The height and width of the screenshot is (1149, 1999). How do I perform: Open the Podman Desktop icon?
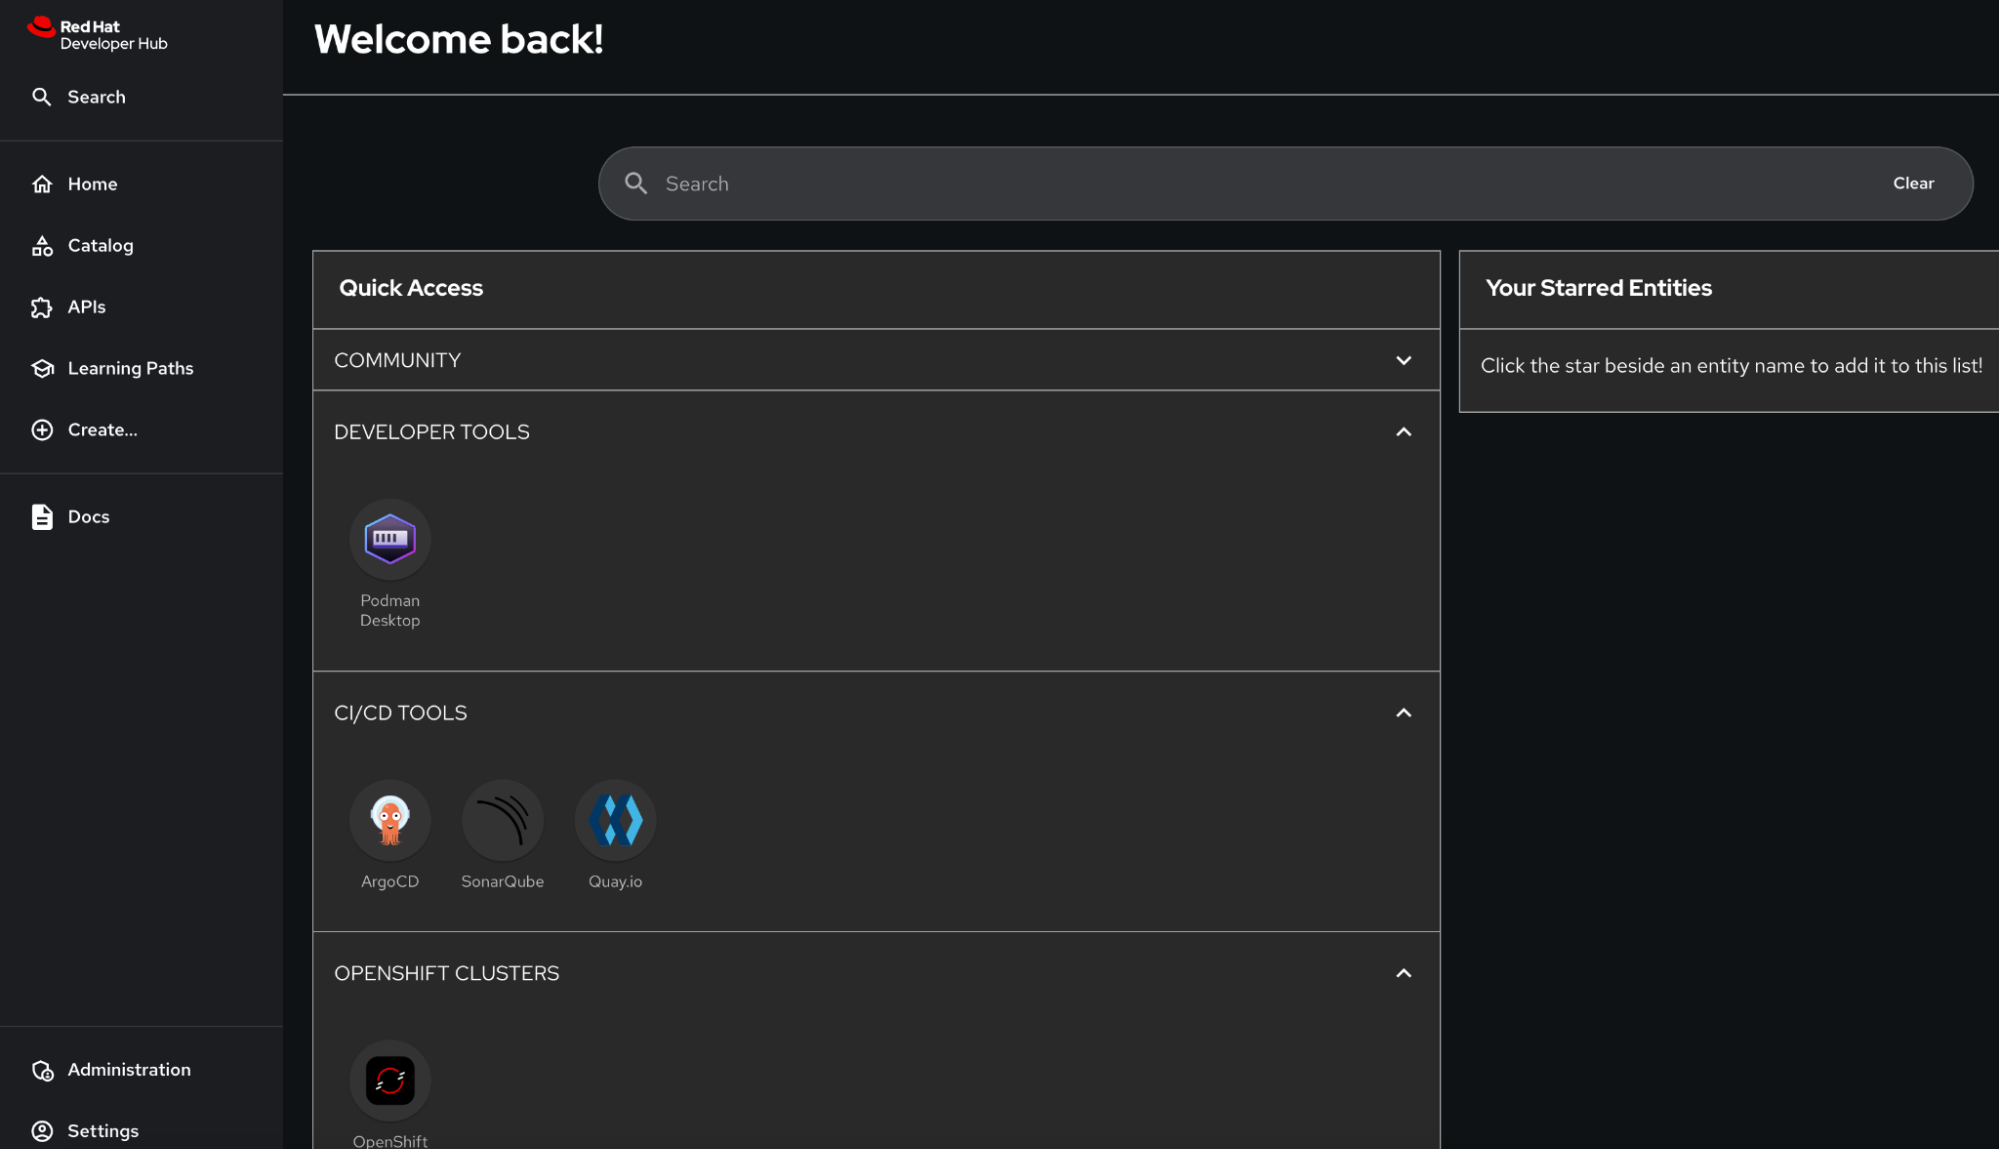pos(390,539)
